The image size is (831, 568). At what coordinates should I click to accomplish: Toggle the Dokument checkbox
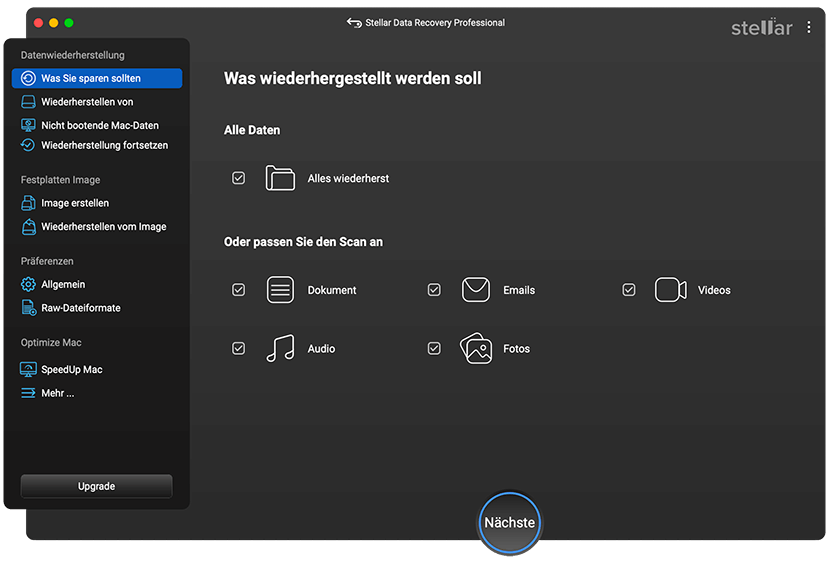[238, 290]
